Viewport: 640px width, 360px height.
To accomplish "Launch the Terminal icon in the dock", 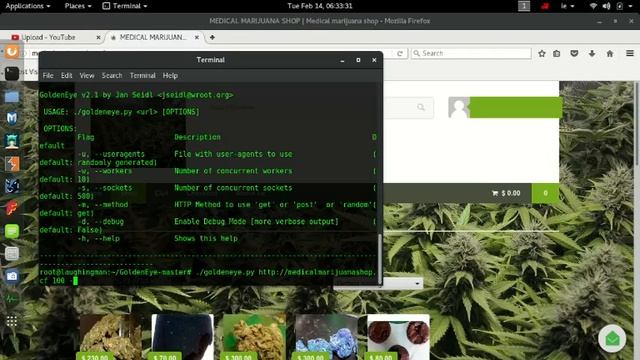I will coord(12,74).
